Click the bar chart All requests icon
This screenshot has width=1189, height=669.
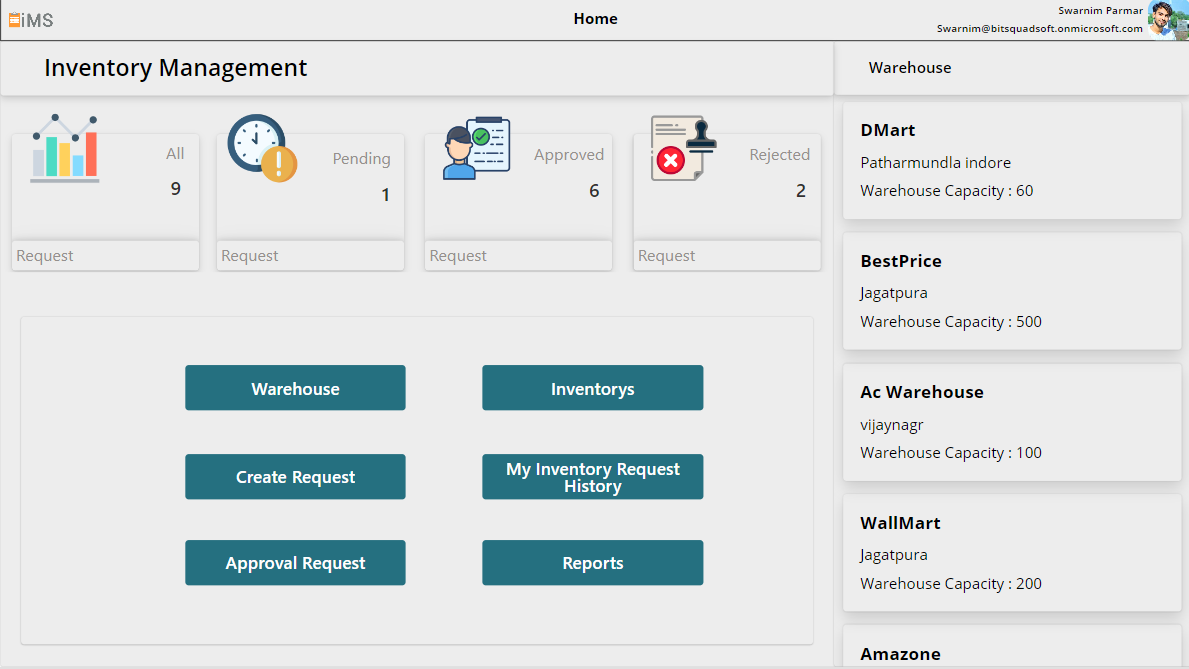[x=65, y=148]
